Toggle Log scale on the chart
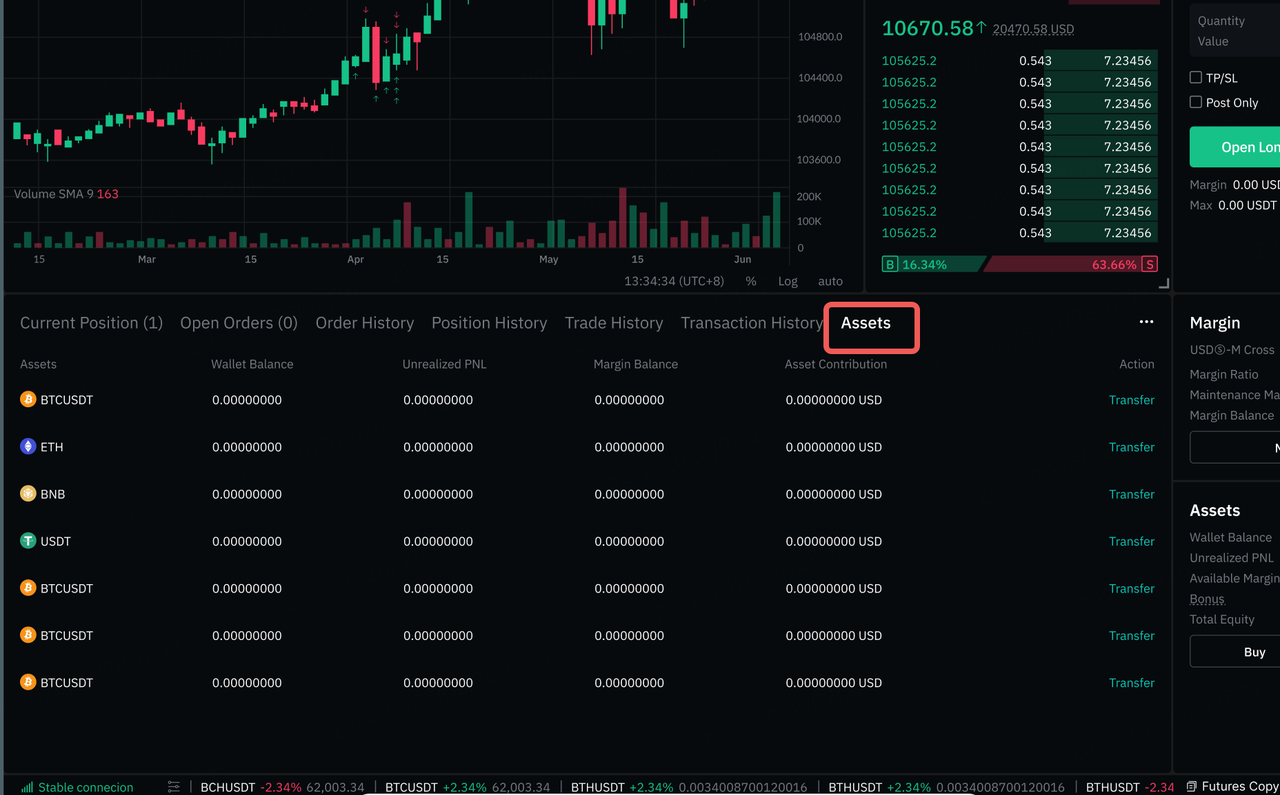Viewport: 1280px width, 795px height. pos(788,281)
